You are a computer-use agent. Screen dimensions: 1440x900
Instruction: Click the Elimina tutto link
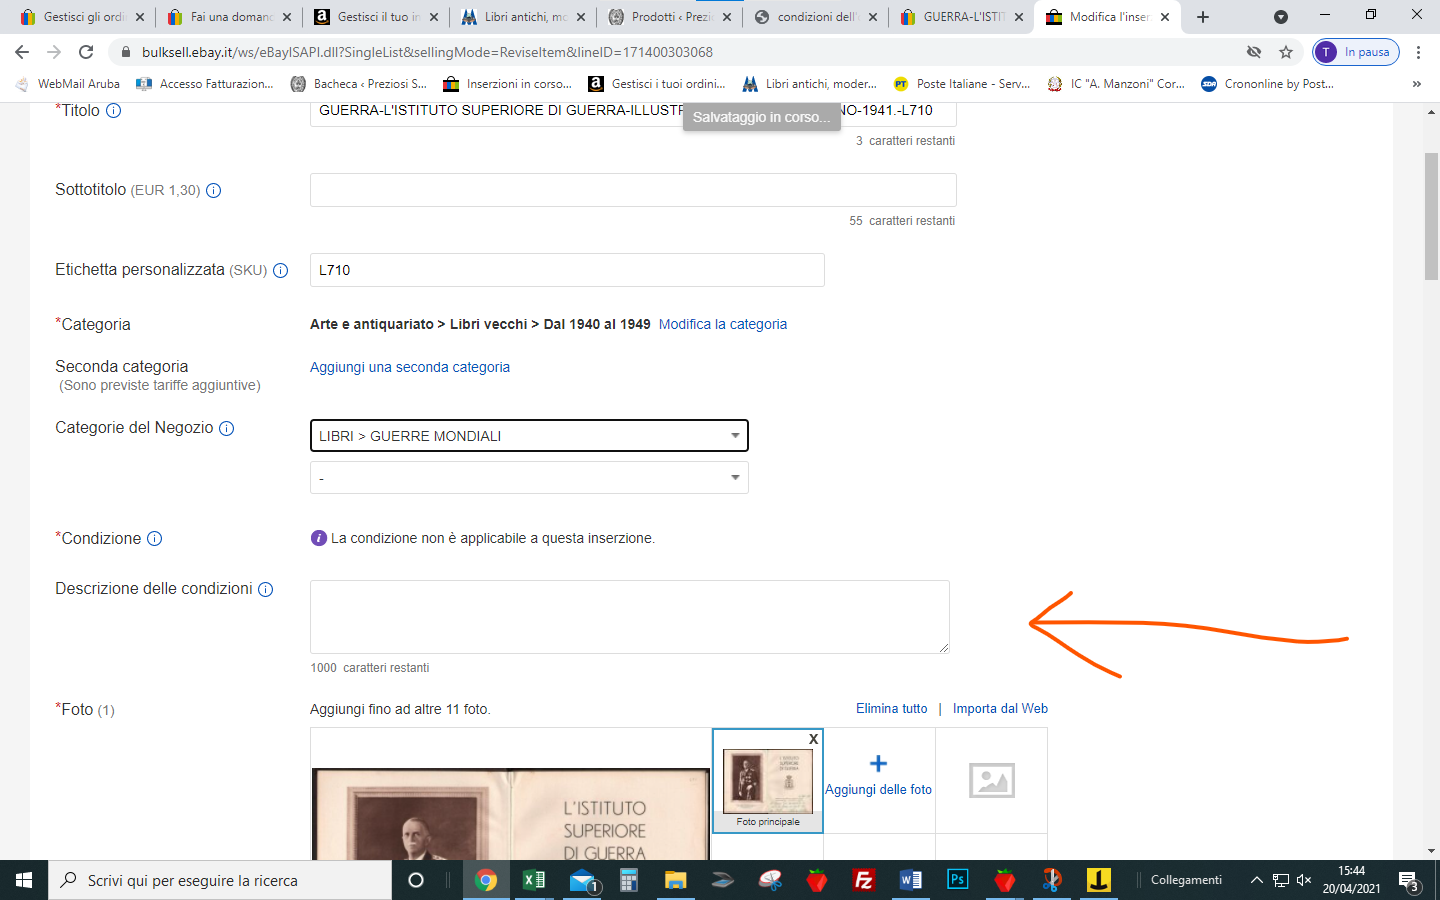pos(892,708)
